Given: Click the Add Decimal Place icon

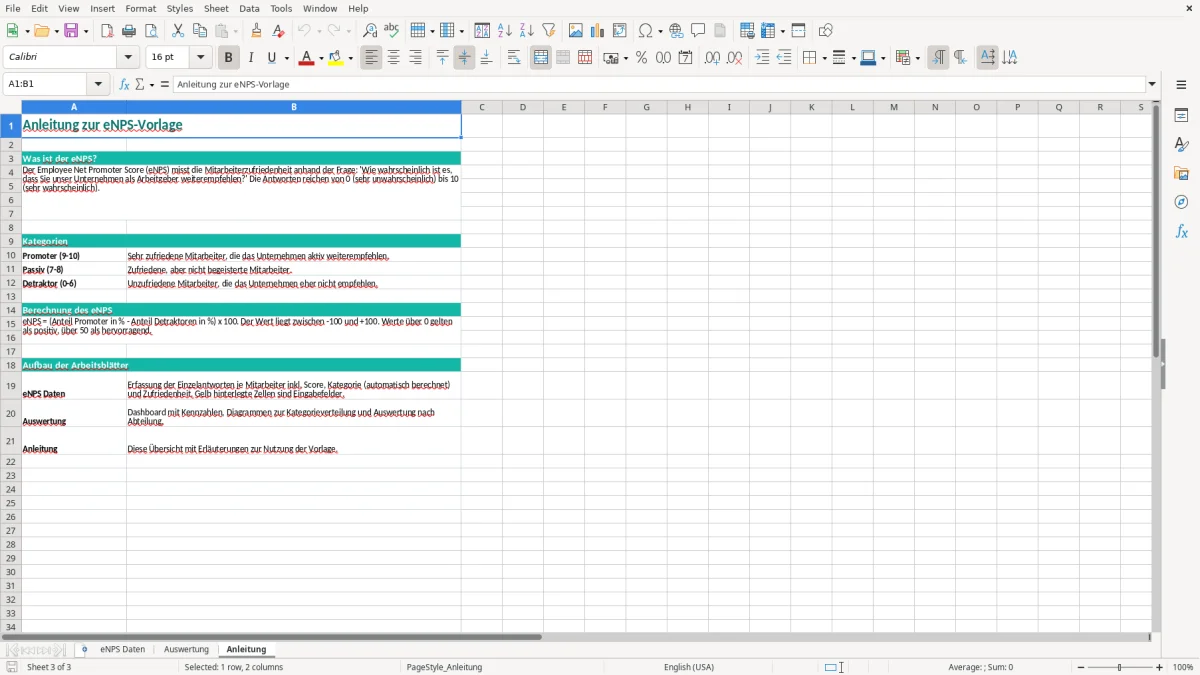Looking at the screenshot, I should tap(712, 58).
